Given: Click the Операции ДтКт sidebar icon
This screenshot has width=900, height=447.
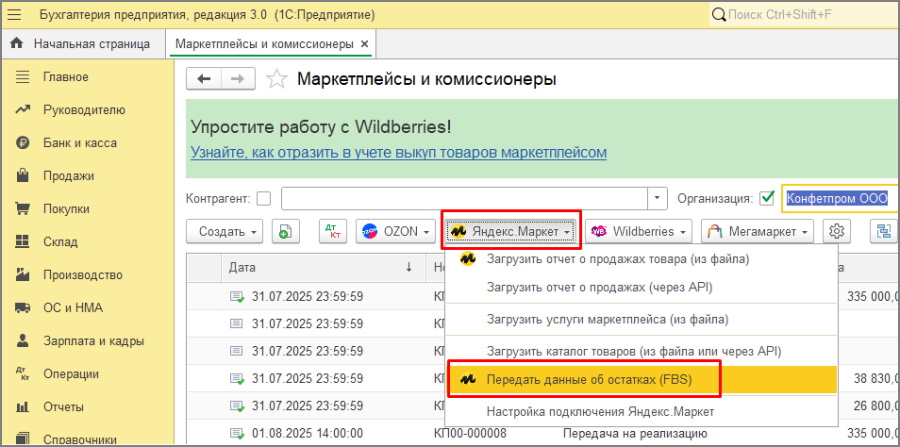Looking at the screenshot, I should tap(22, 374).
